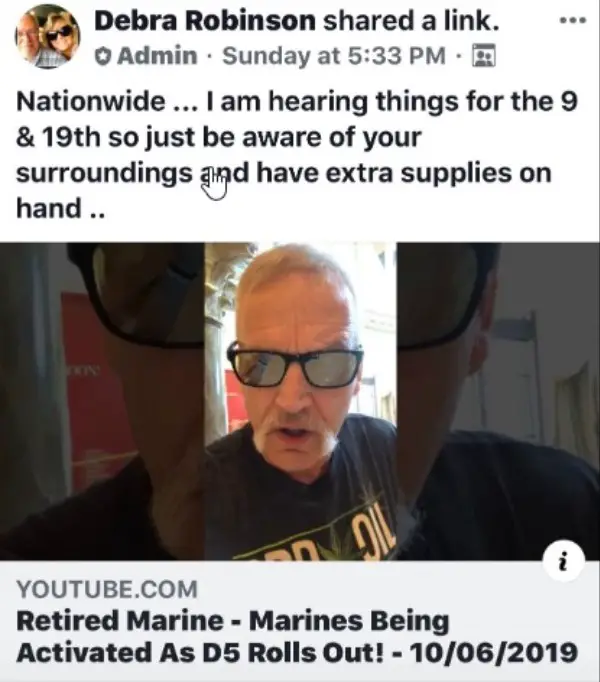The height and width of the screenshot is (682, 600).
Task: Open Debra Robinson's profile name link
Action: click(x=204, y=20)
